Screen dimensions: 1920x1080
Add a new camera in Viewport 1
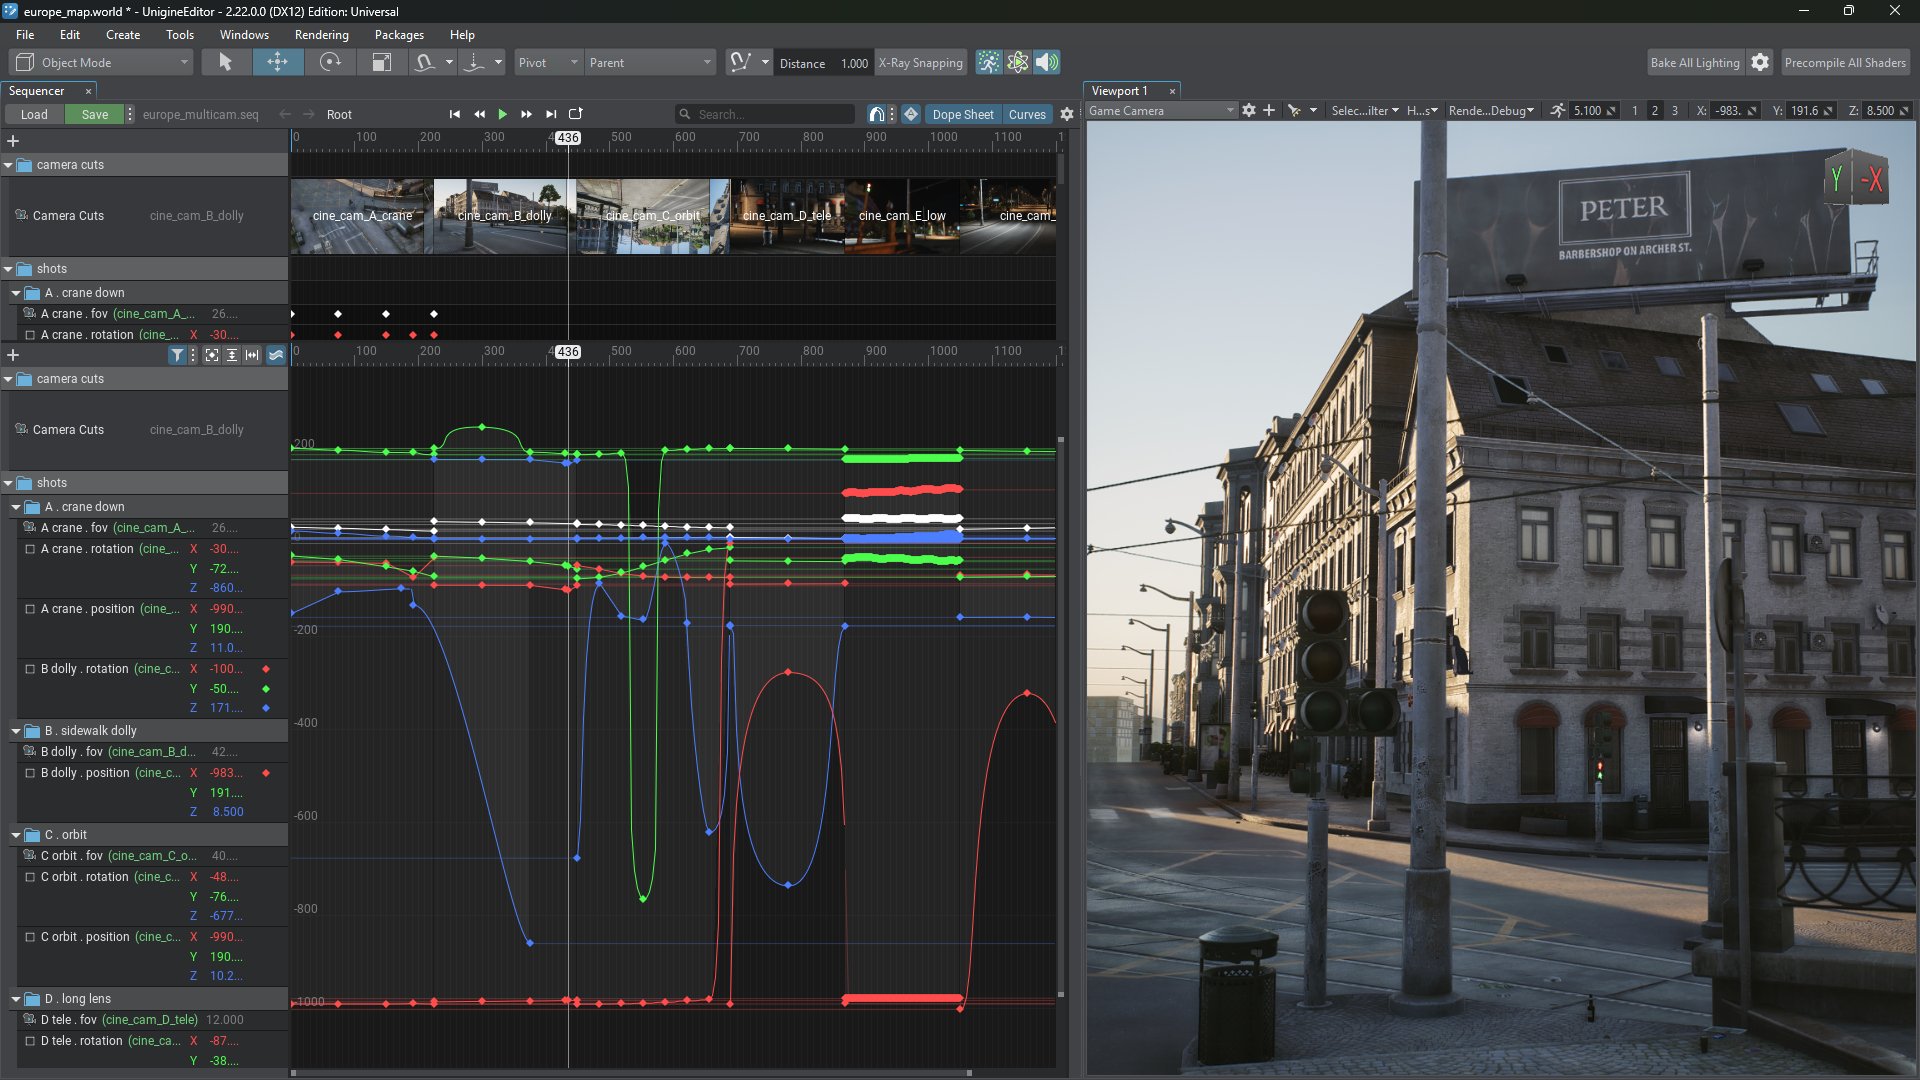tap(1269, 110)
